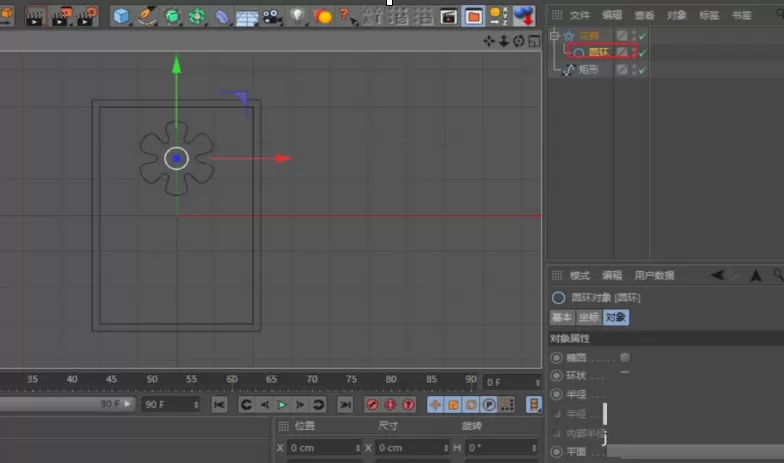
Task: Click the toggle viewport layout icon
Action: (x=534, y=41)
